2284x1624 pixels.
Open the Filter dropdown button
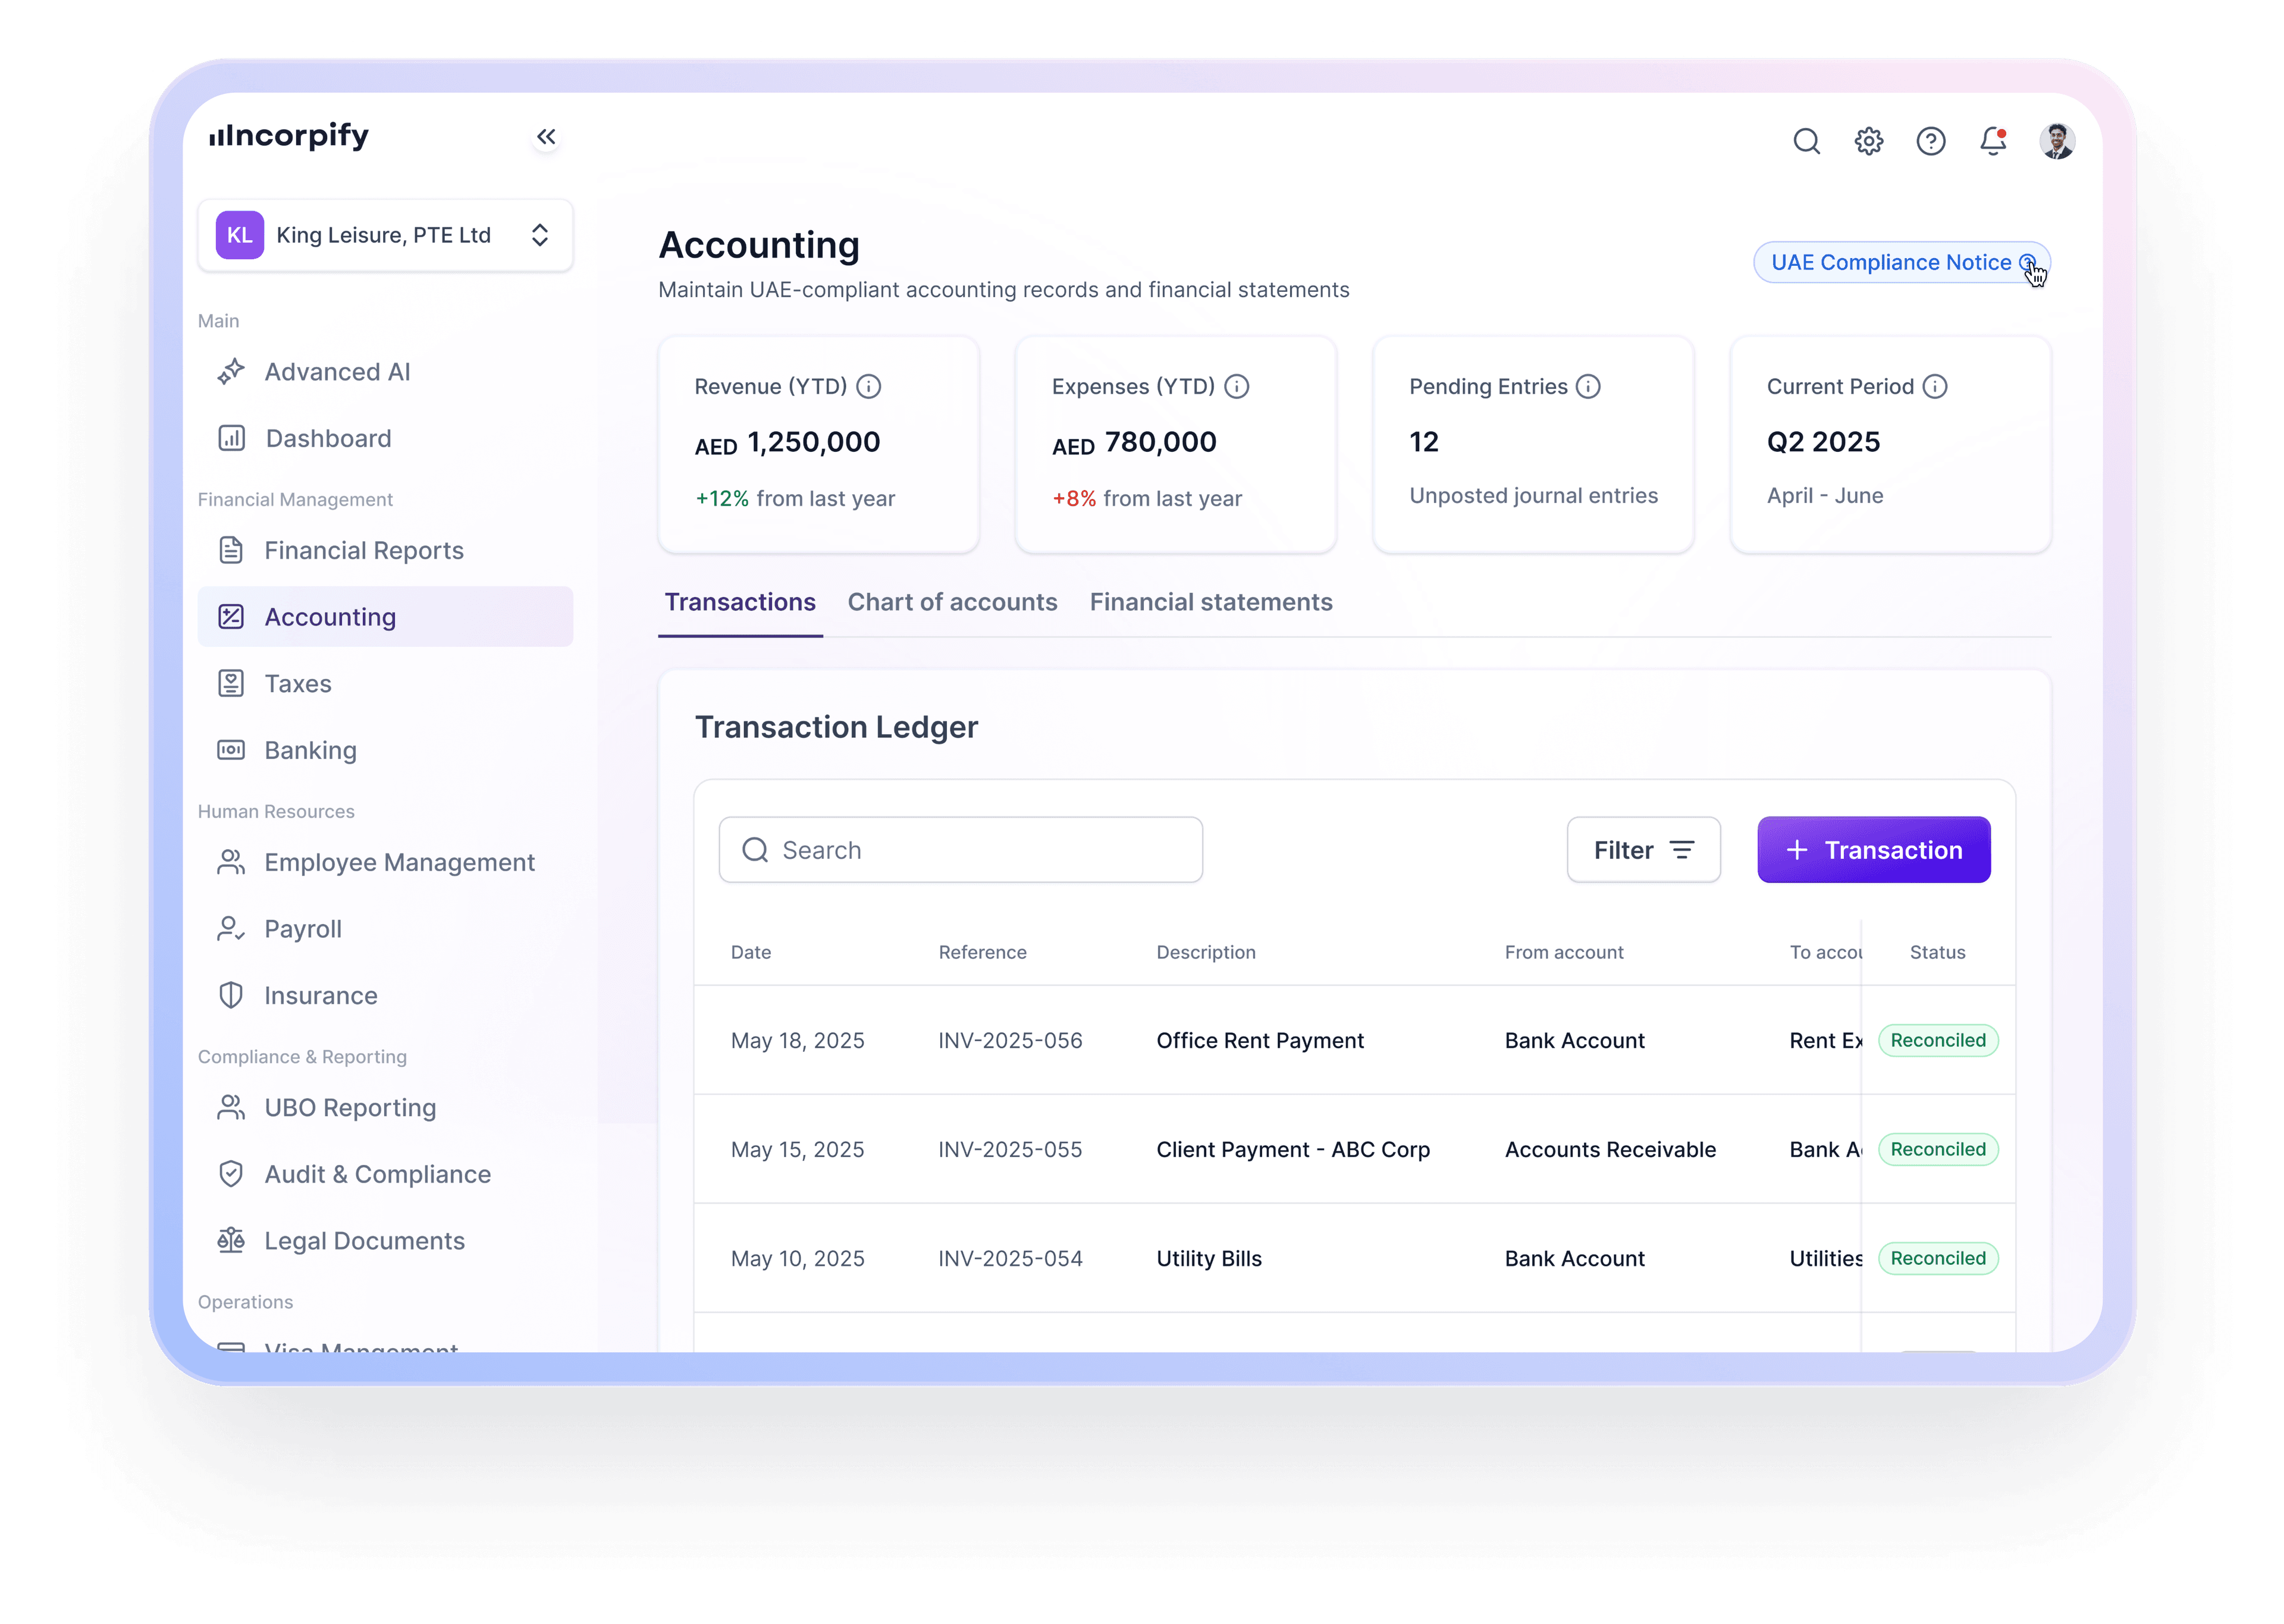coord(1643,850)
